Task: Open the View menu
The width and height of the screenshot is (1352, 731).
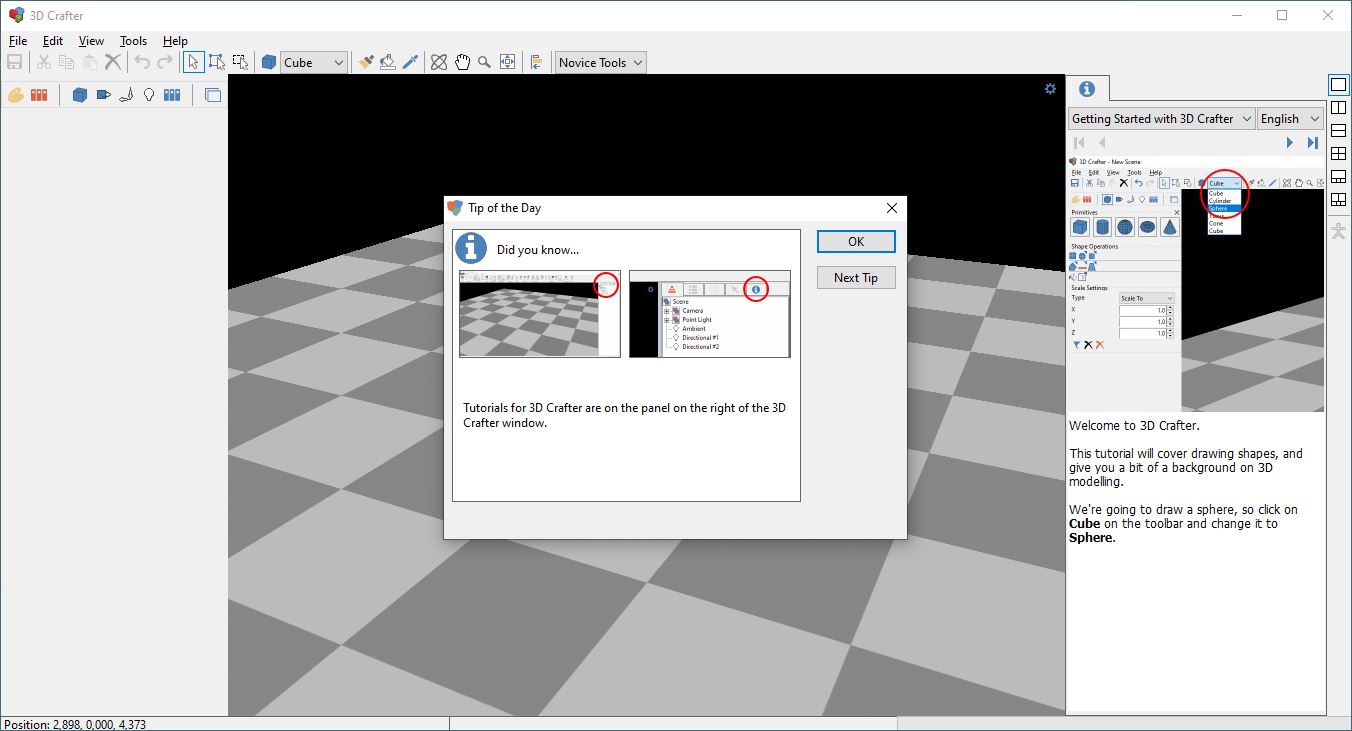Action: pos(91,41)
